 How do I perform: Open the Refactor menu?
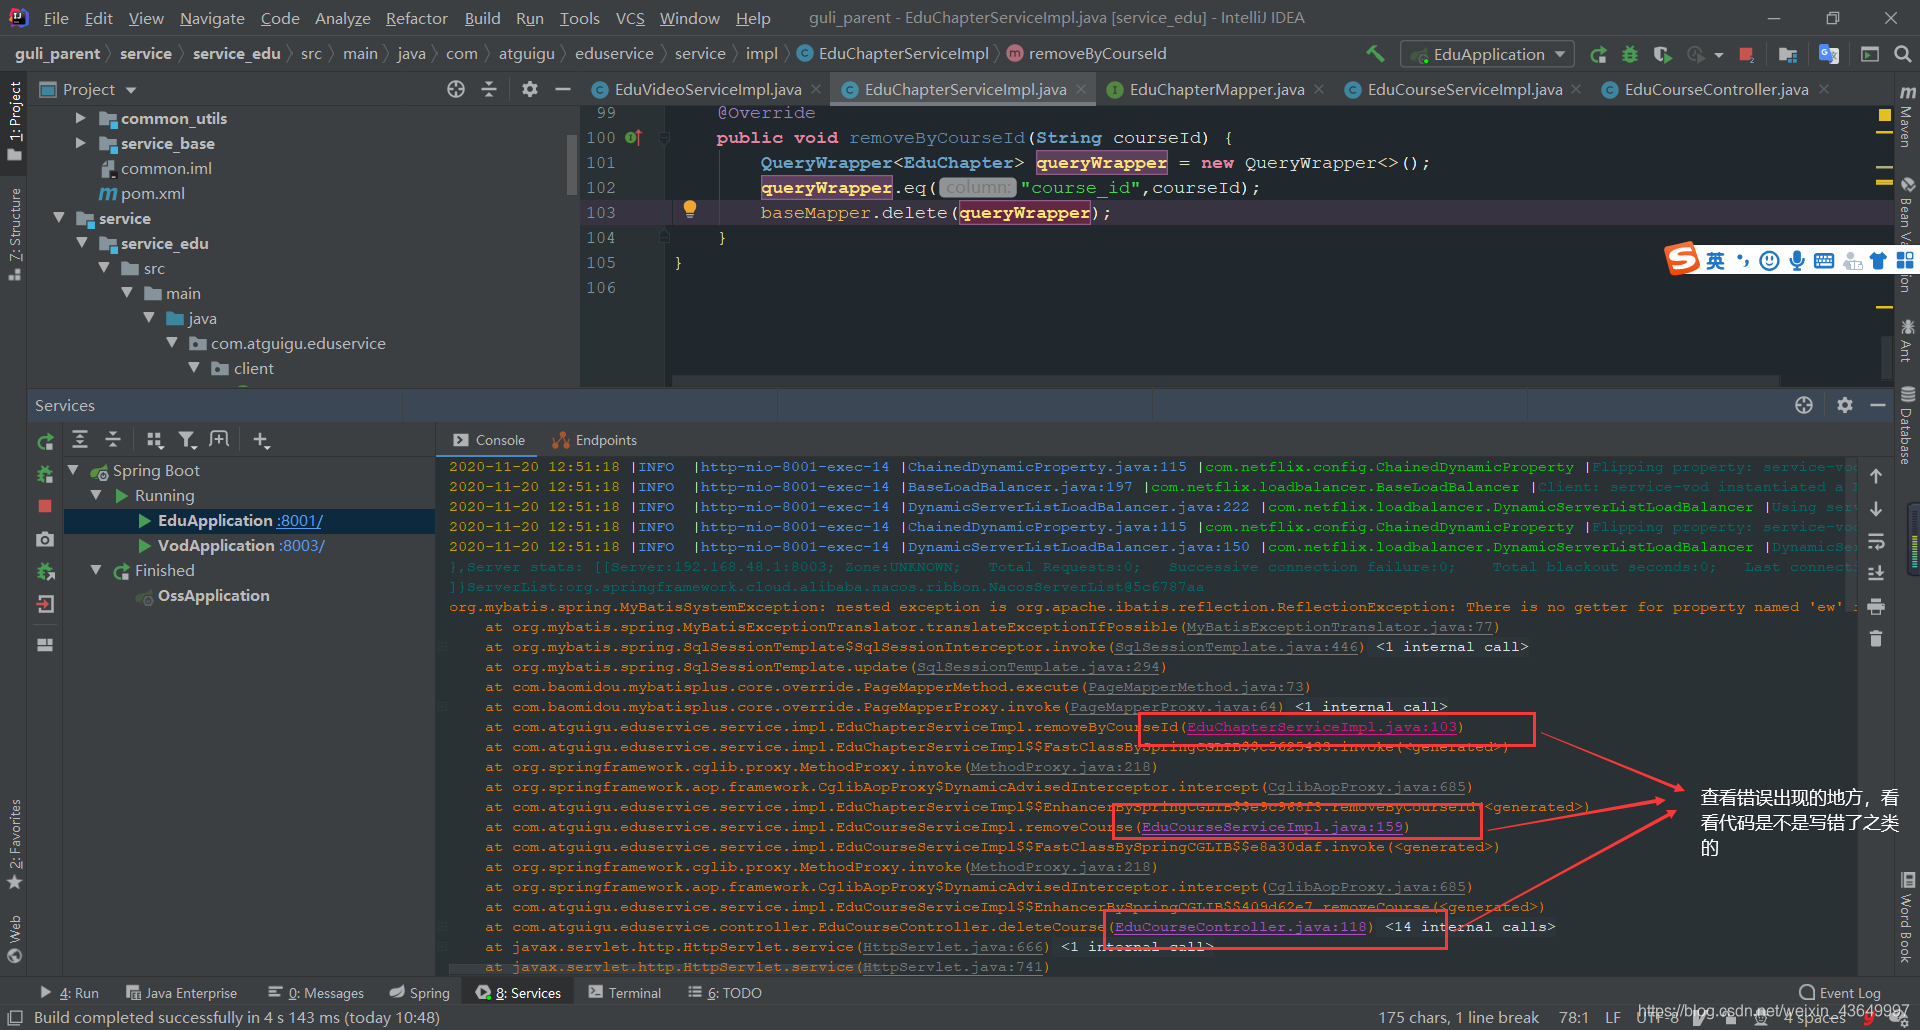(416, 18)
